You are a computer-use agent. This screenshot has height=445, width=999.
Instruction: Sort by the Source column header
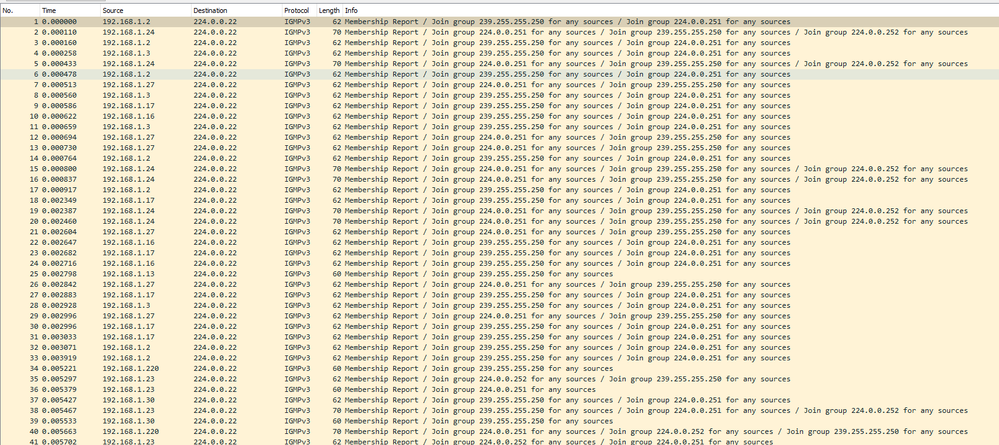[x=145, y=11]
